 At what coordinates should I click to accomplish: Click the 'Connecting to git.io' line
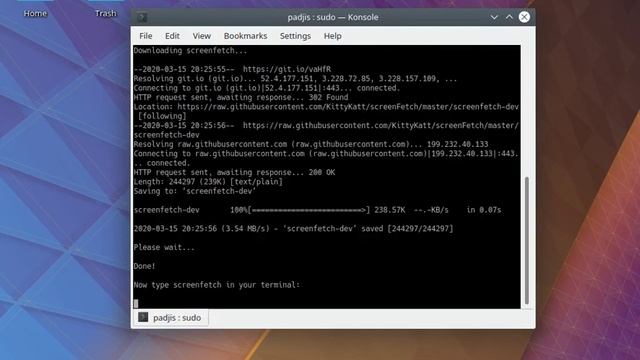[267, 88]
